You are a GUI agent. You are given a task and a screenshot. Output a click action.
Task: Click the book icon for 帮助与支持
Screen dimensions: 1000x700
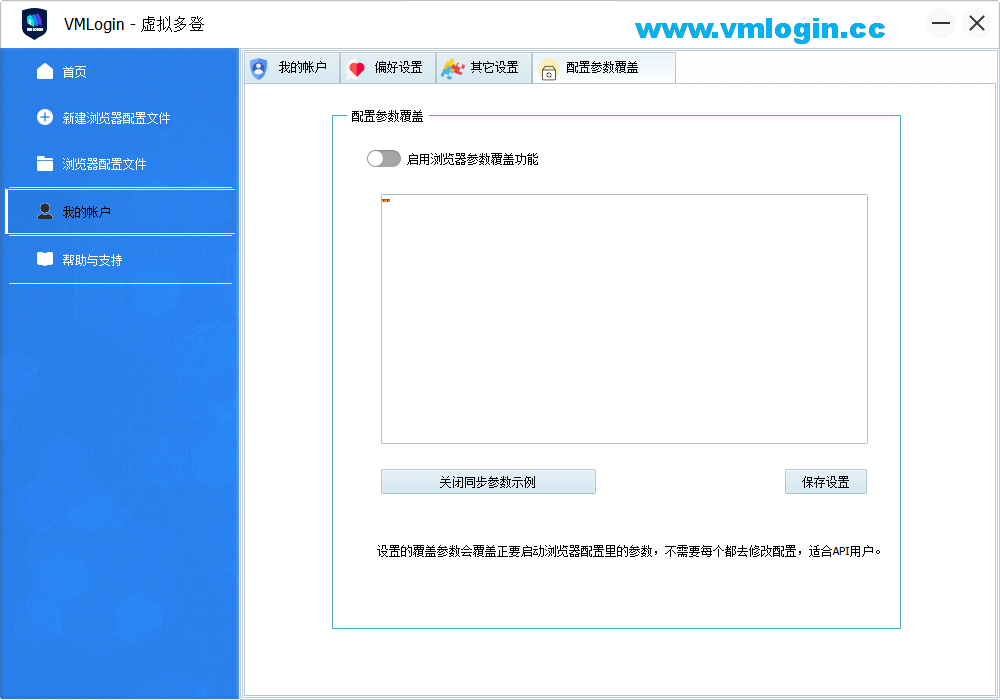click(x=45, y=259)
